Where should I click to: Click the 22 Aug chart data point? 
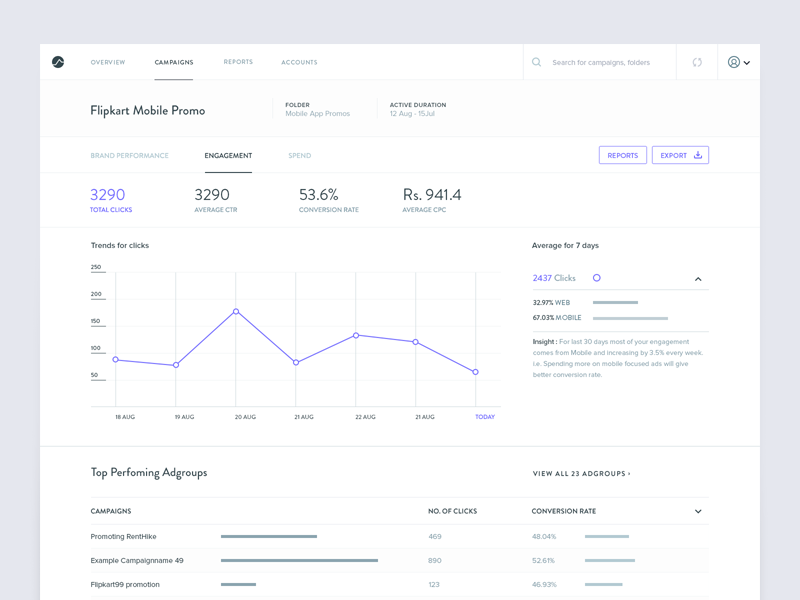click(356, 335)
